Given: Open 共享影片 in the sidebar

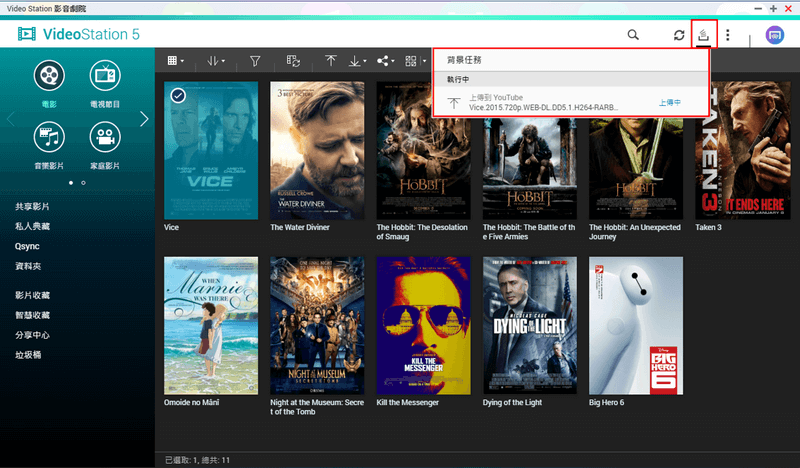Looking at the screenshot, I should [x=32, y=207].
